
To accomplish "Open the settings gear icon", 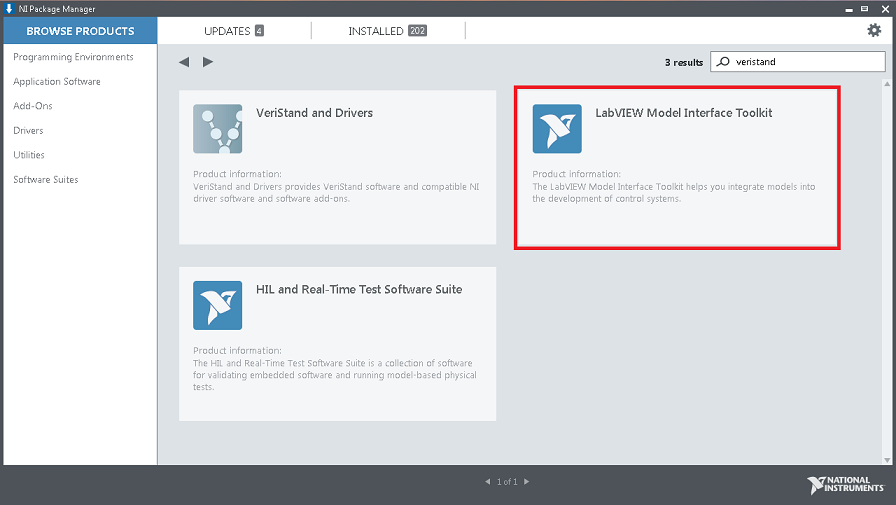I will tap(874, 30).
